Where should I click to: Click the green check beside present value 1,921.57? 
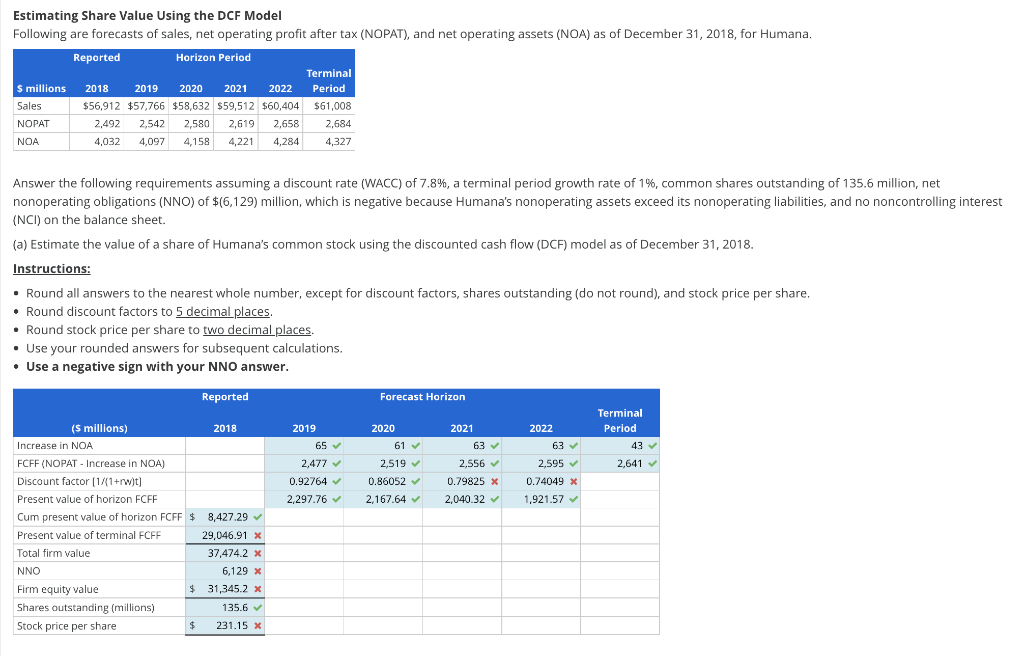[573, 499]
